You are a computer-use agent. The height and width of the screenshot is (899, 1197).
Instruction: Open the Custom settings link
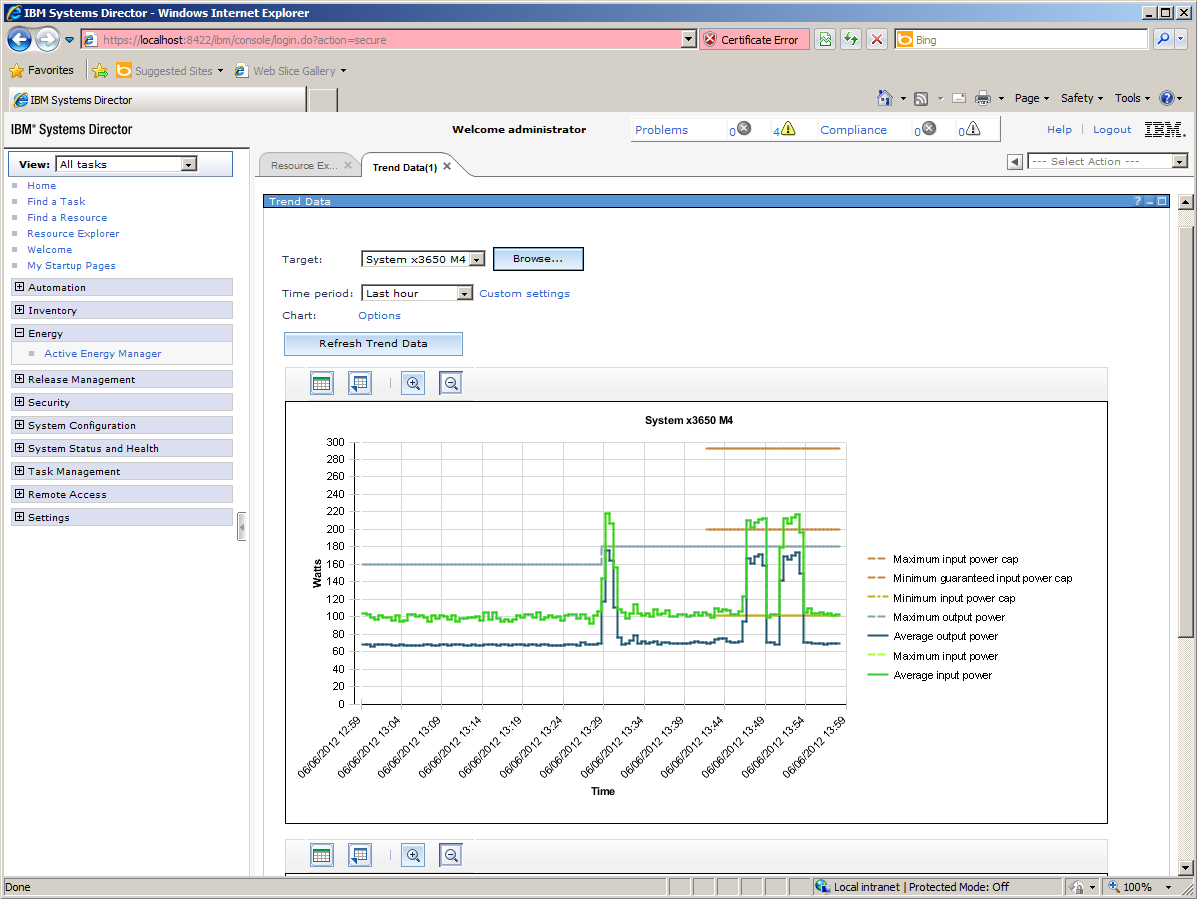[524, 293]
